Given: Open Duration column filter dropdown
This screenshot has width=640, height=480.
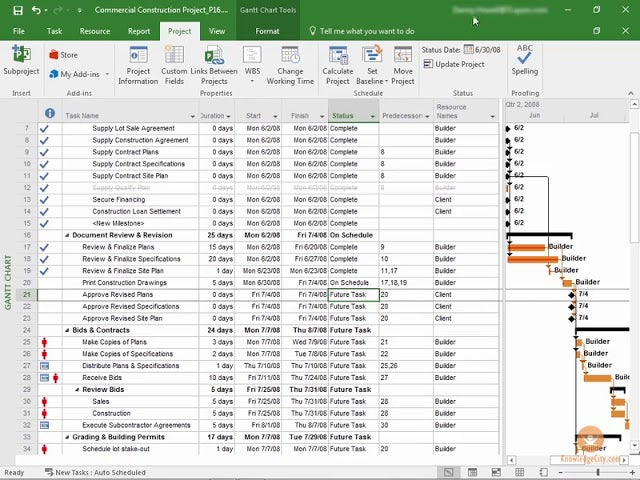Looking at the screenshot, I should point(229,116).
